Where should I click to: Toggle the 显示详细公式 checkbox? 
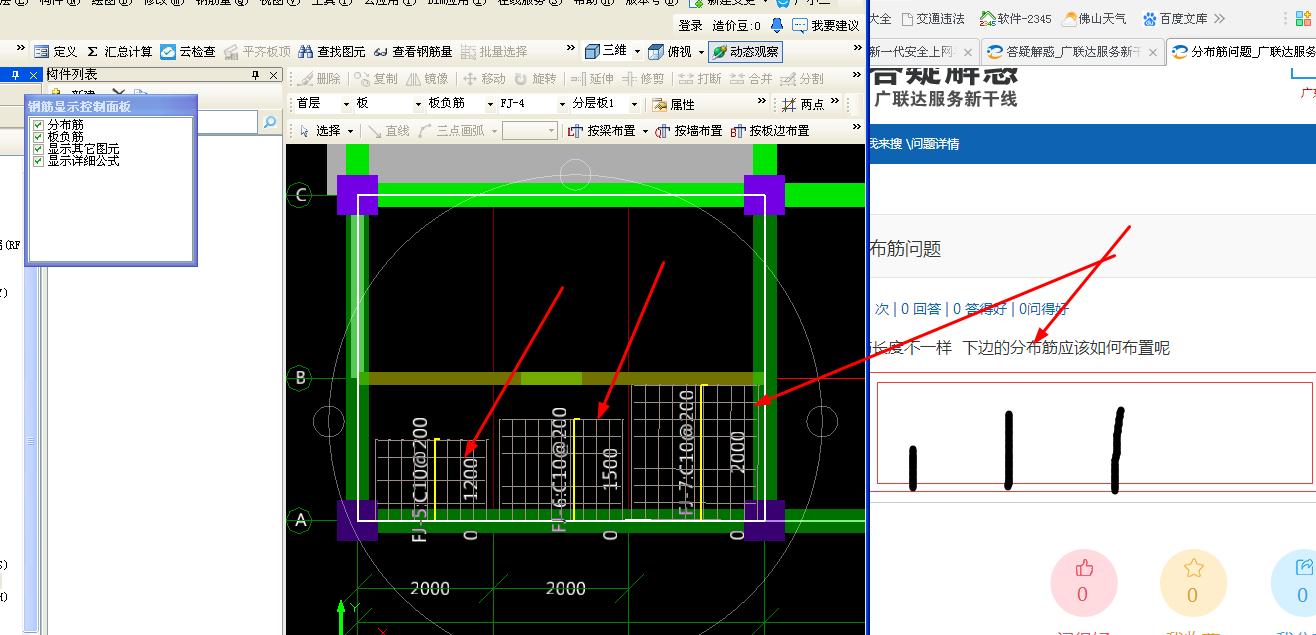(38, 160)
